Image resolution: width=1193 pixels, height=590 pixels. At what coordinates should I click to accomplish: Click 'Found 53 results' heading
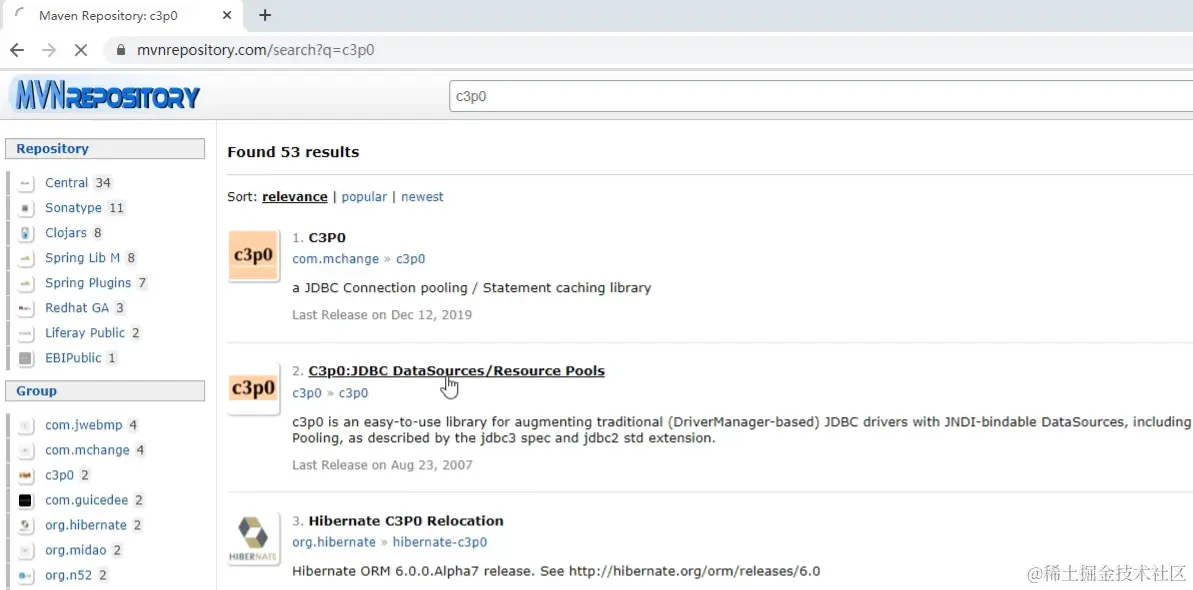293,152
